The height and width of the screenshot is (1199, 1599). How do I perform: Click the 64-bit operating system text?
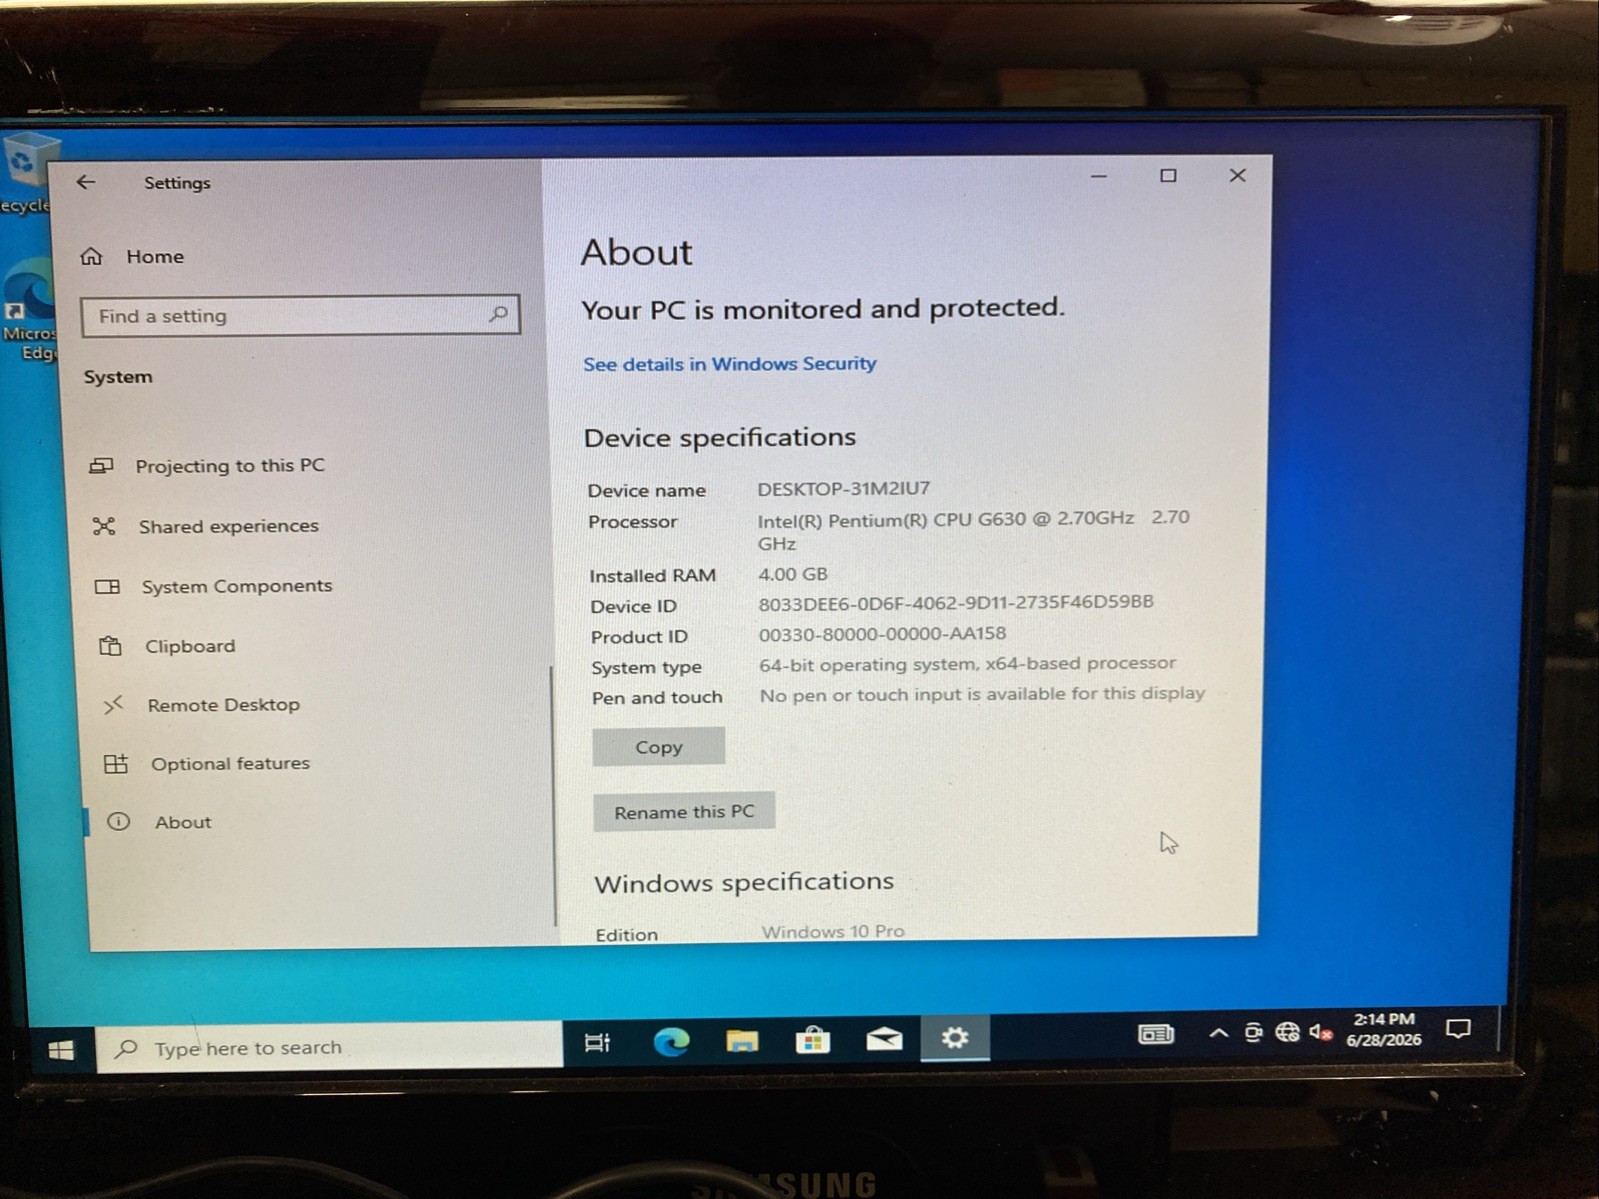pyautogui.click(x=967, y=664)
